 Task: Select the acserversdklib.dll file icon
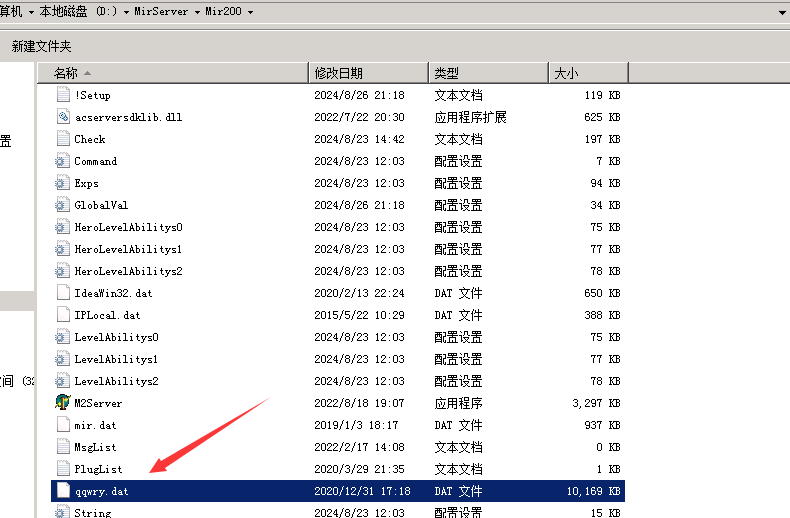coord(63,117)
